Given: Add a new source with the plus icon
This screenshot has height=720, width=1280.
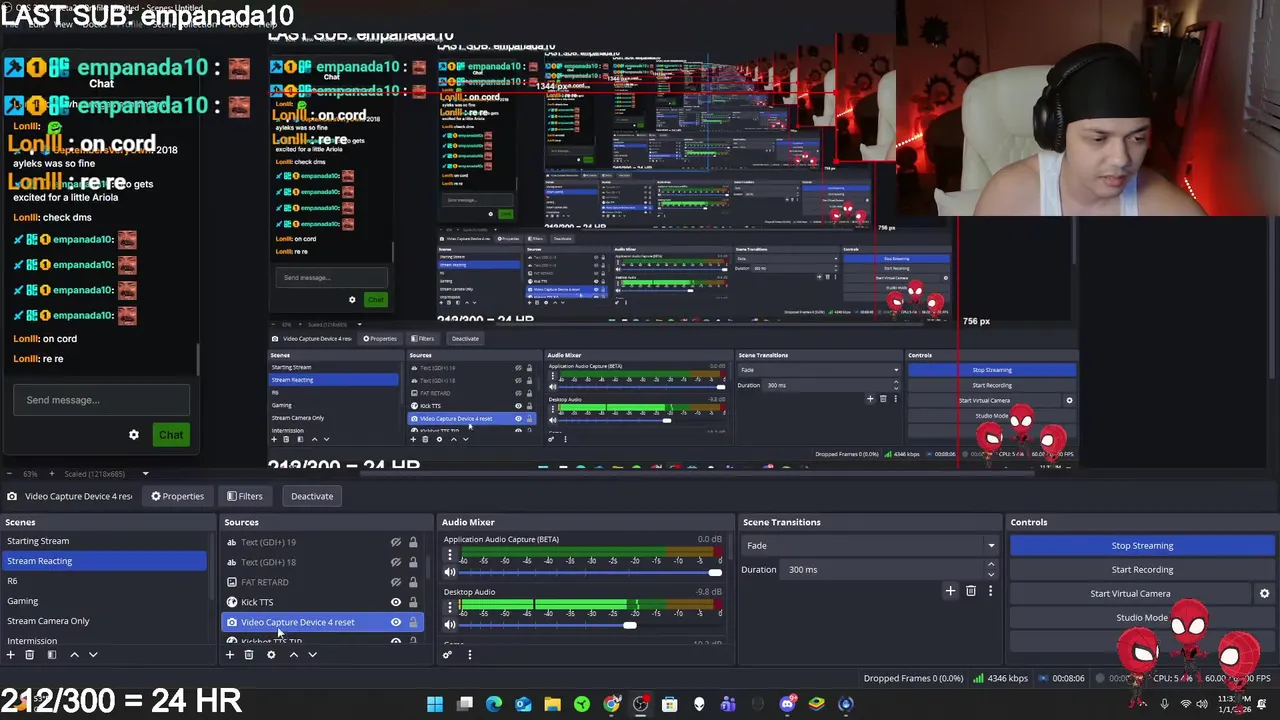Looking at the screenshot, I should click(x=229, y=655).
